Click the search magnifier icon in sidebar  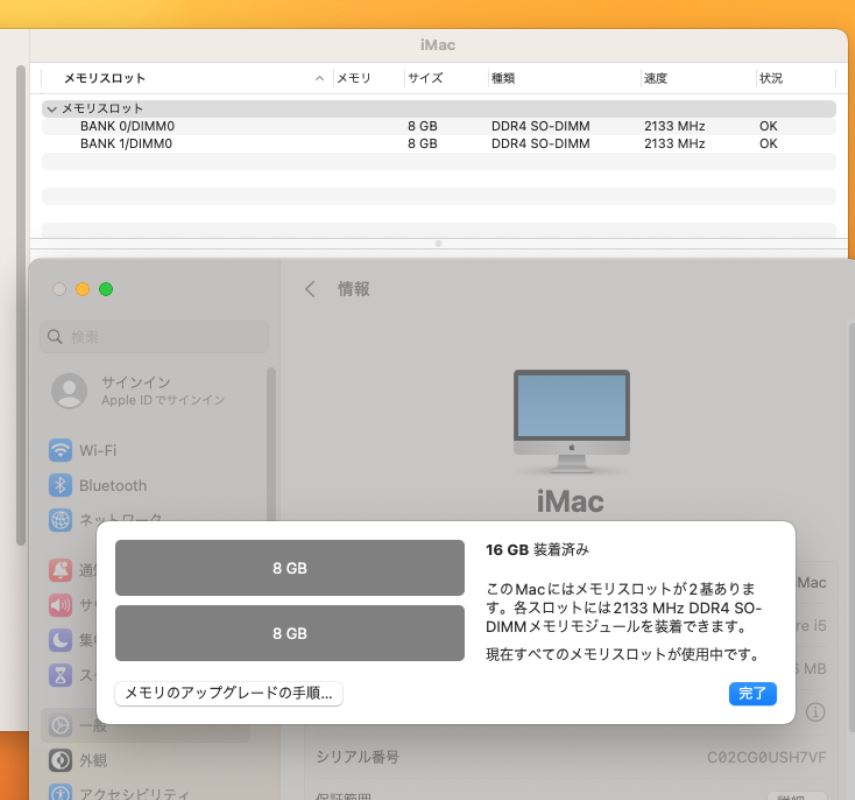coord(55,336)
